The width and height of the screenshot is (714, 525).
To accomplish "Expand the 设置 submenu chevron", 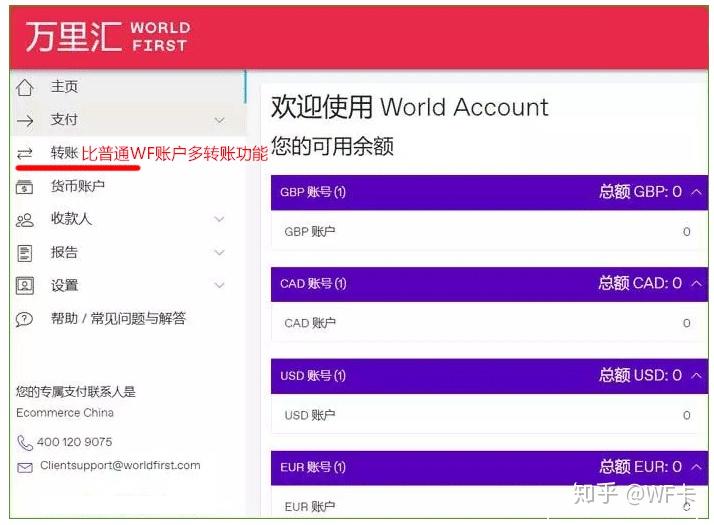I will click(219, 285).
